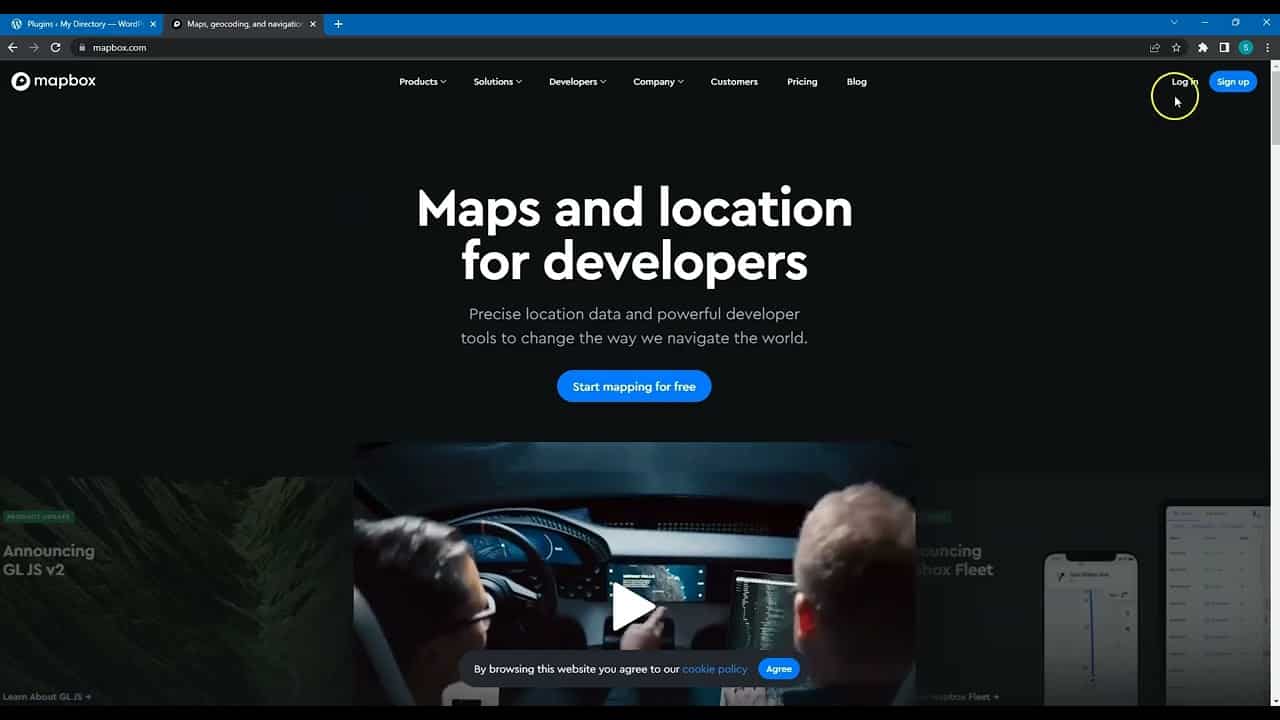The height and width of the screenshot is (720, 1280).
Task: Play the video in the center
Action: point(633,607)
